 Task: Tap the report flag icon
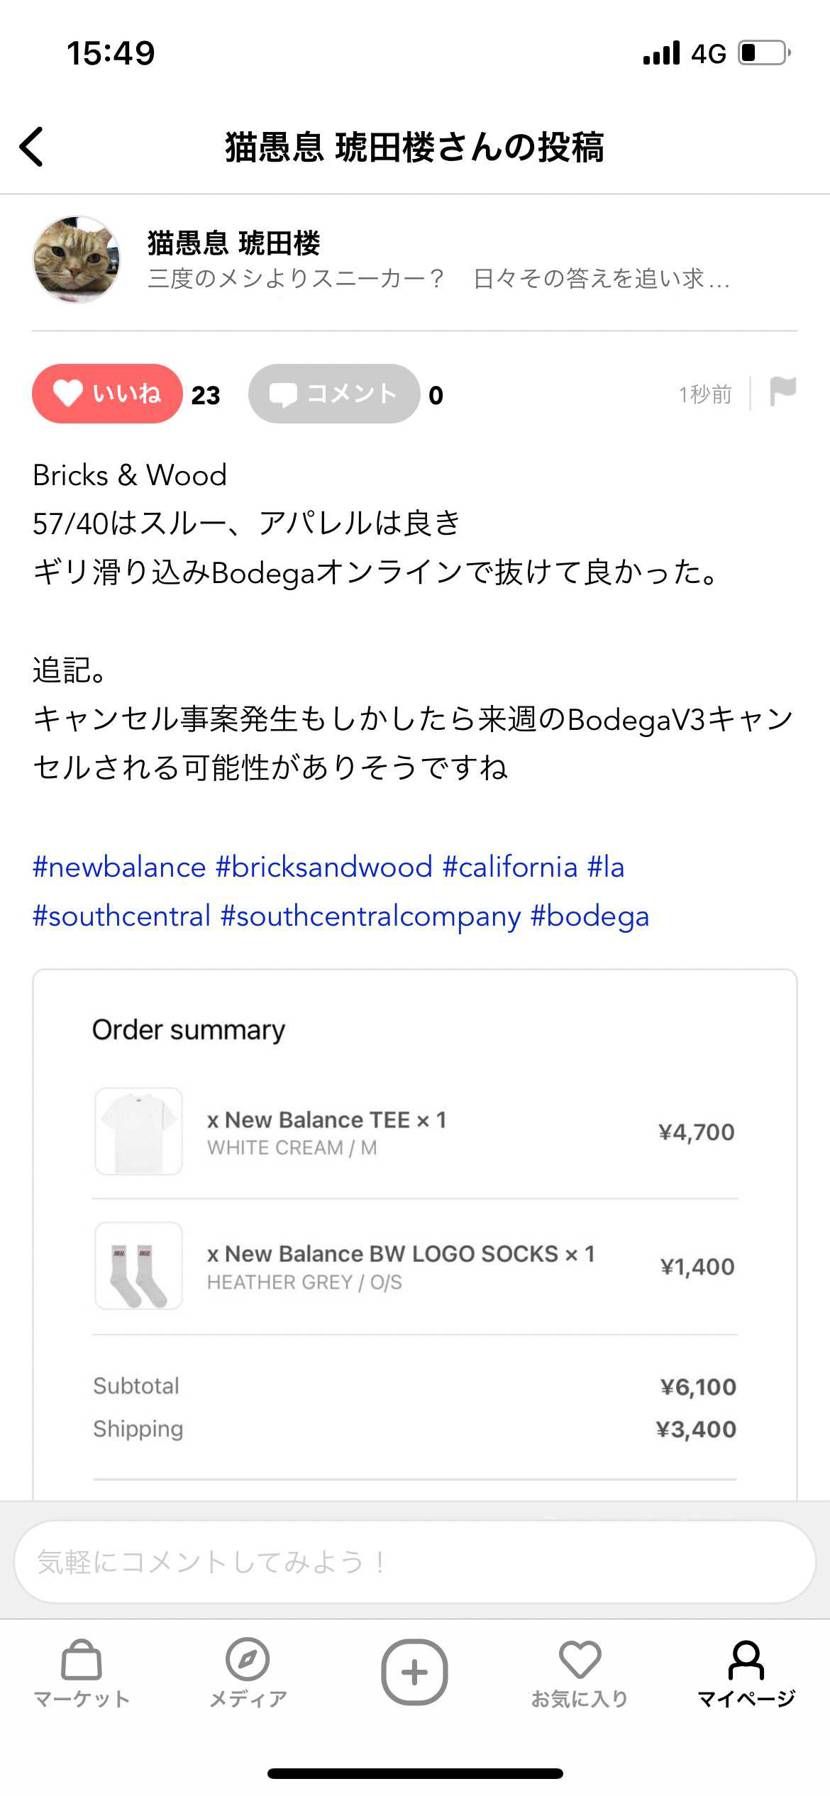pyautogui.click(x=782, y=392)
